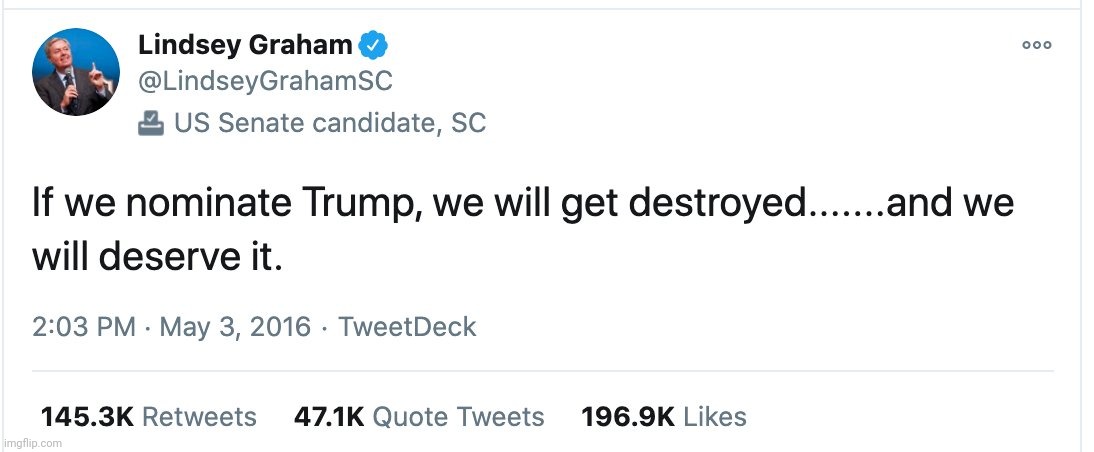This screenshot has height=452, width=1094.
Task: Show the 47.1K Quote Tweets
Action: coord(419,417)
